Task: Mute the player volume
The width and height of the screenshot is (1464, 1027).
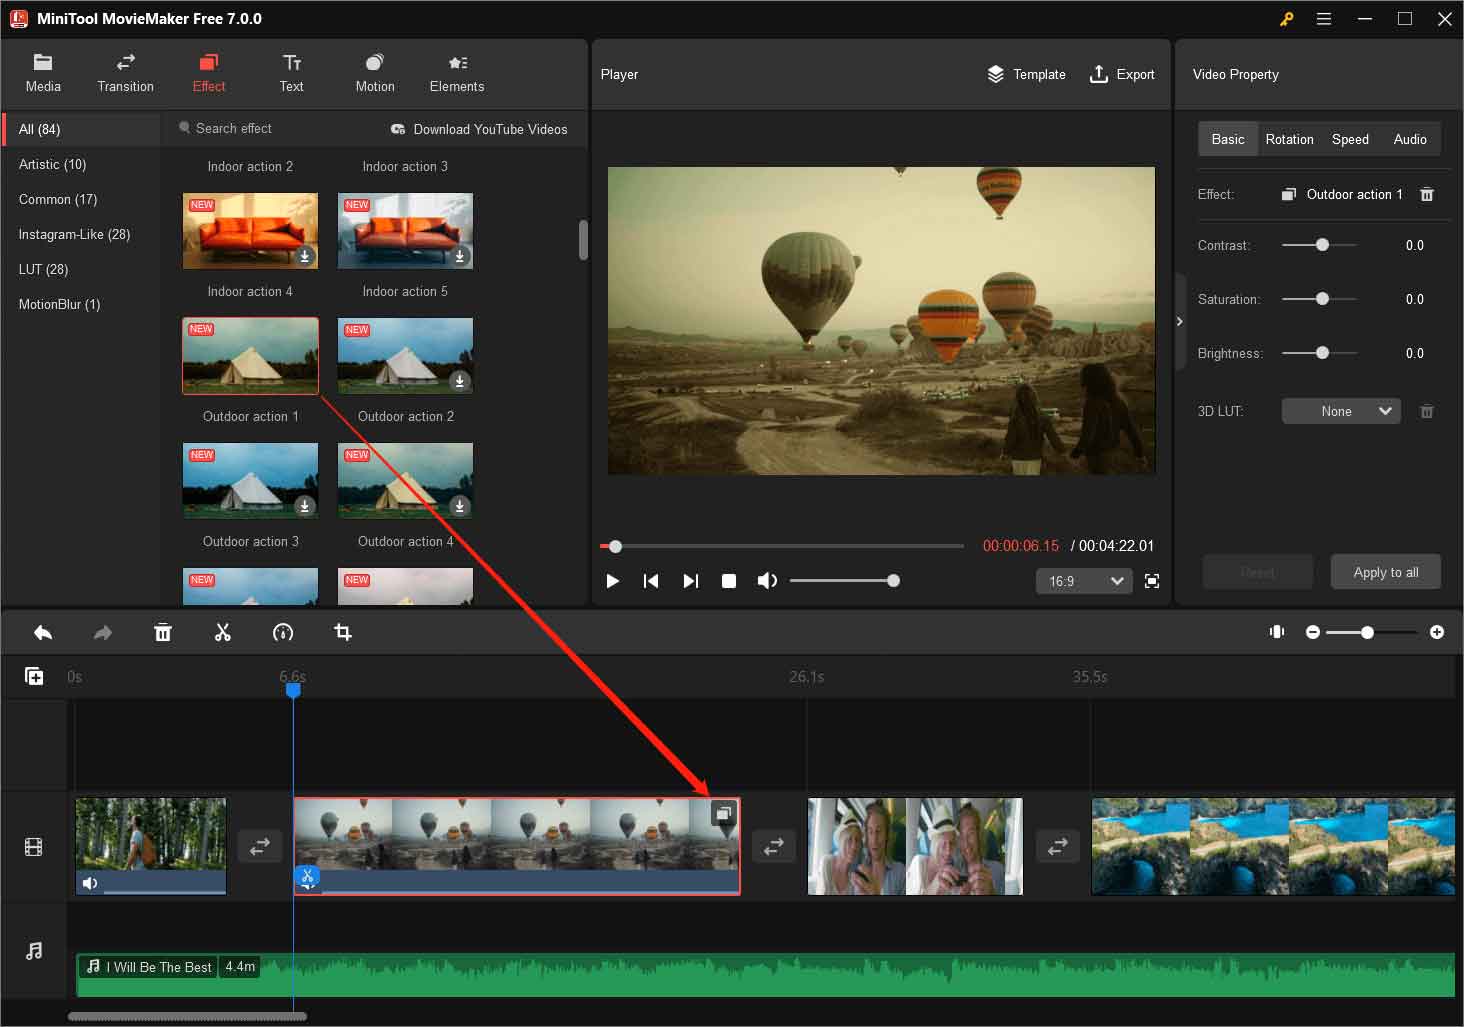Action: [767, 581]
